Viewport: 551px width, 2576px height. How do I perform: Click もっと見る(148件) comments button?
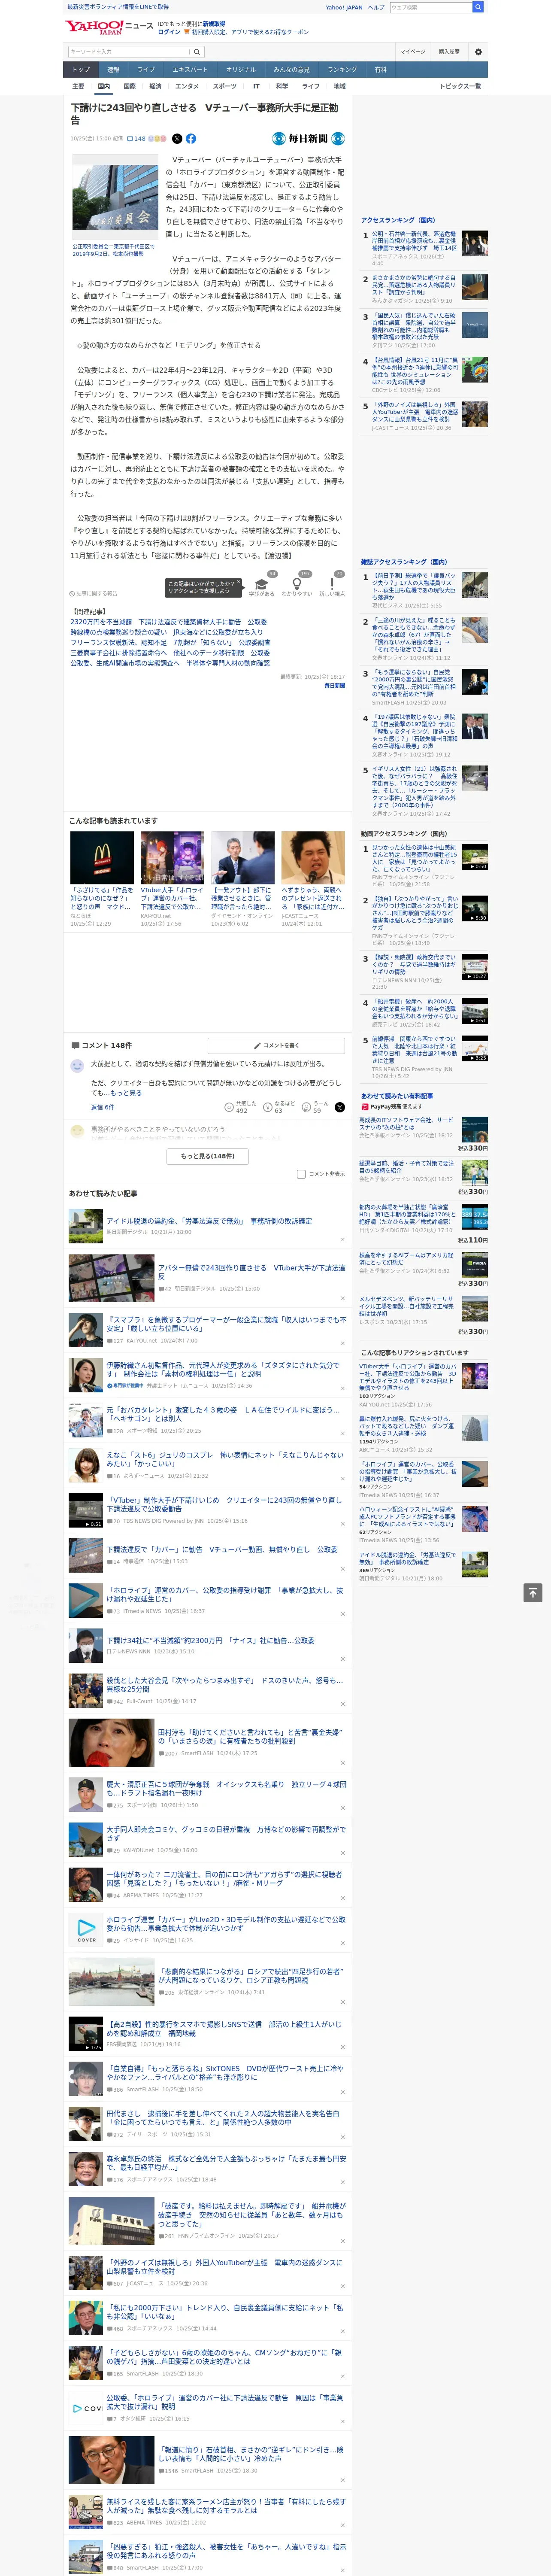208,1156
